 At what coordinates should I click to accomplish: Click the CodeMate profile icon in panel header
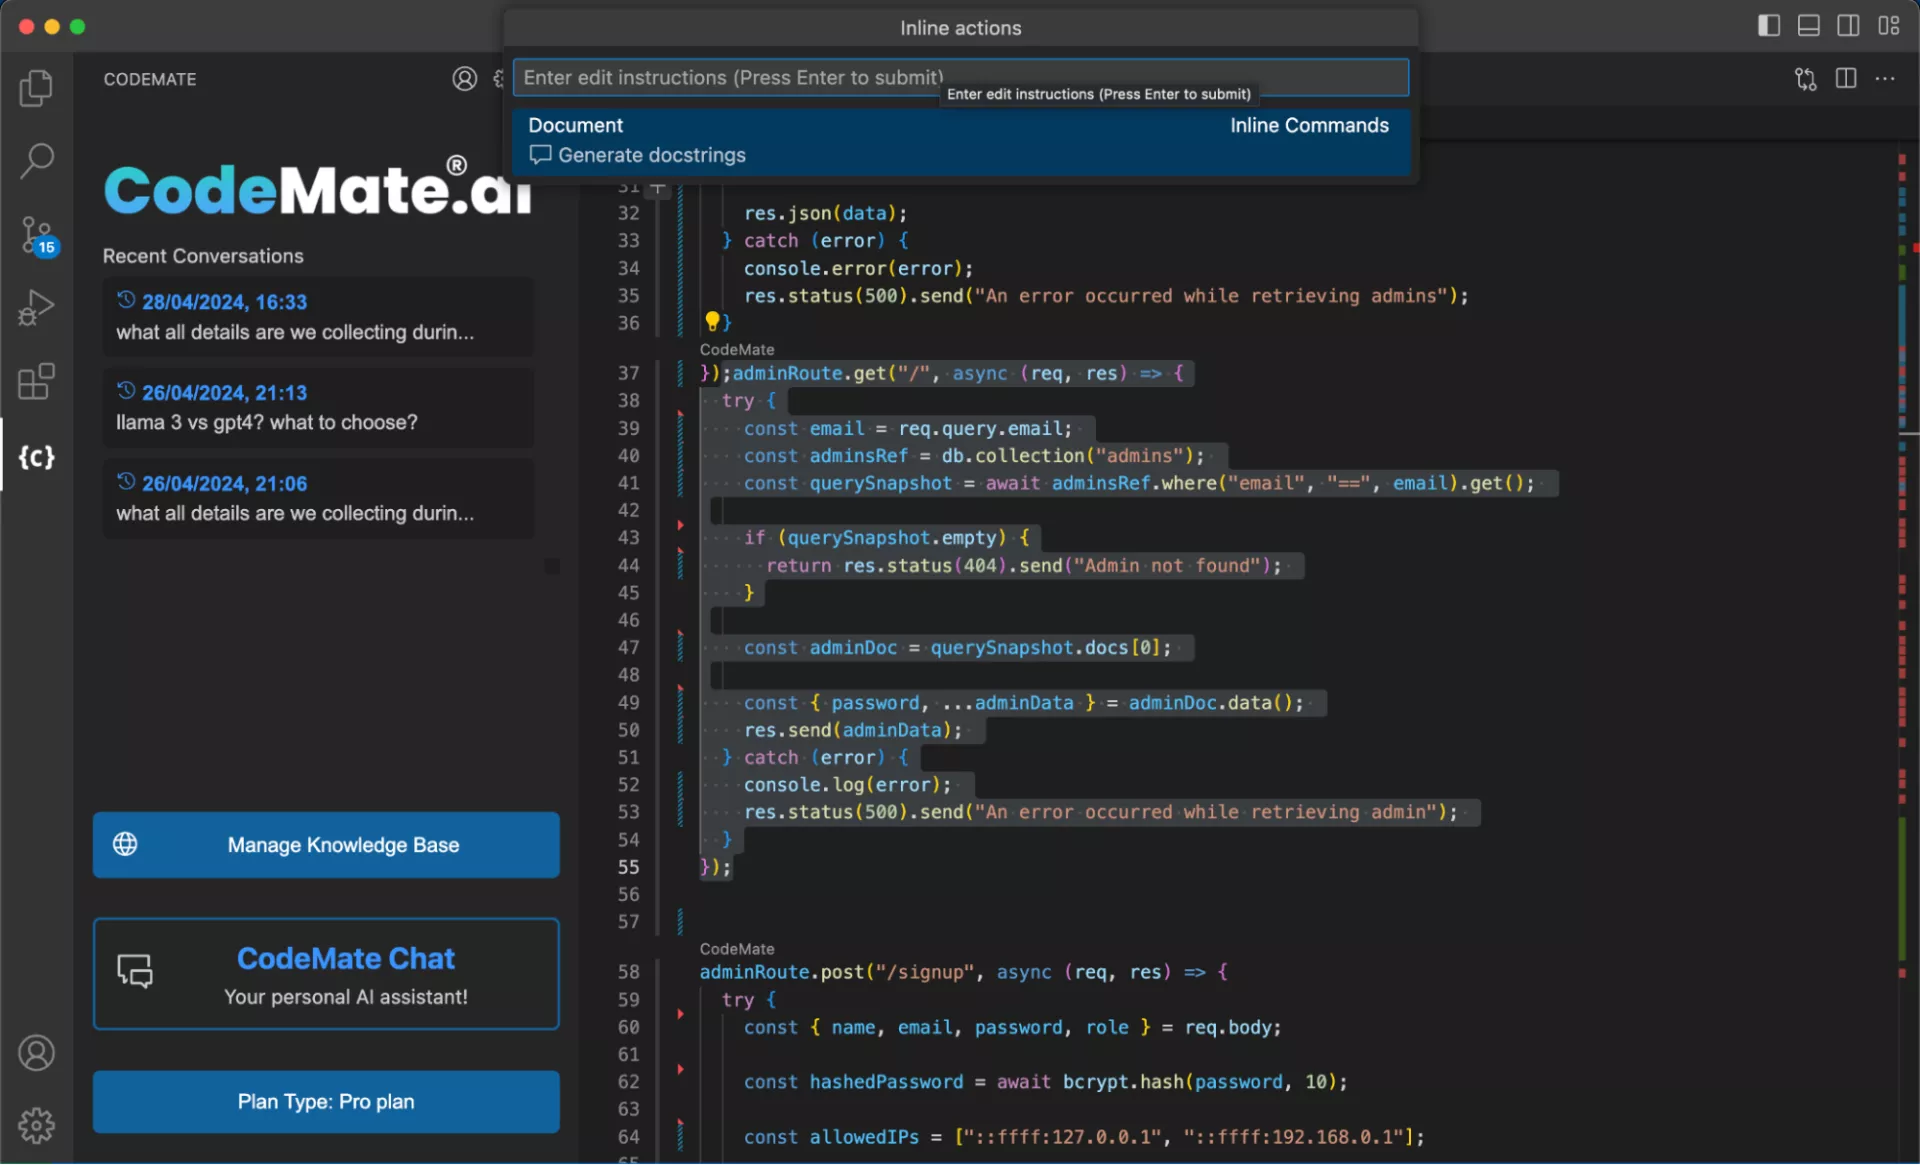coord(464,79)
